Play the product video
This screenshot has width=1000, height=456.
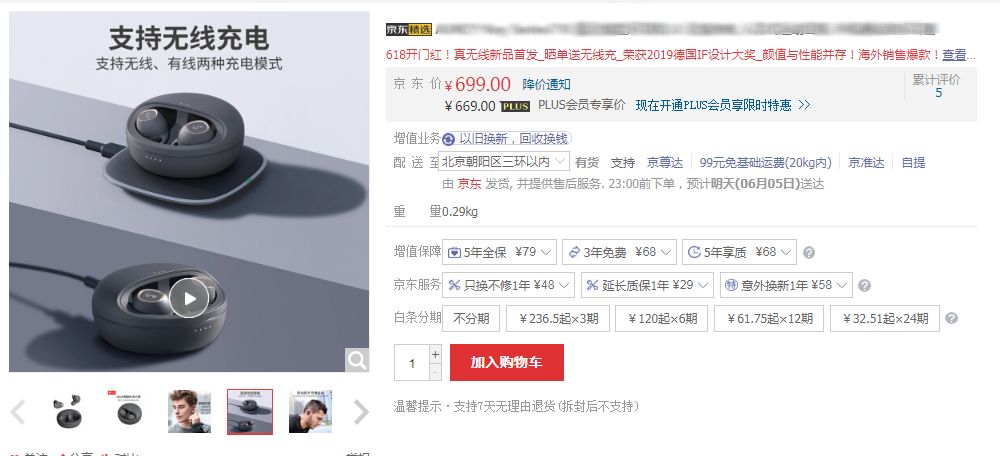pos(189,298)
